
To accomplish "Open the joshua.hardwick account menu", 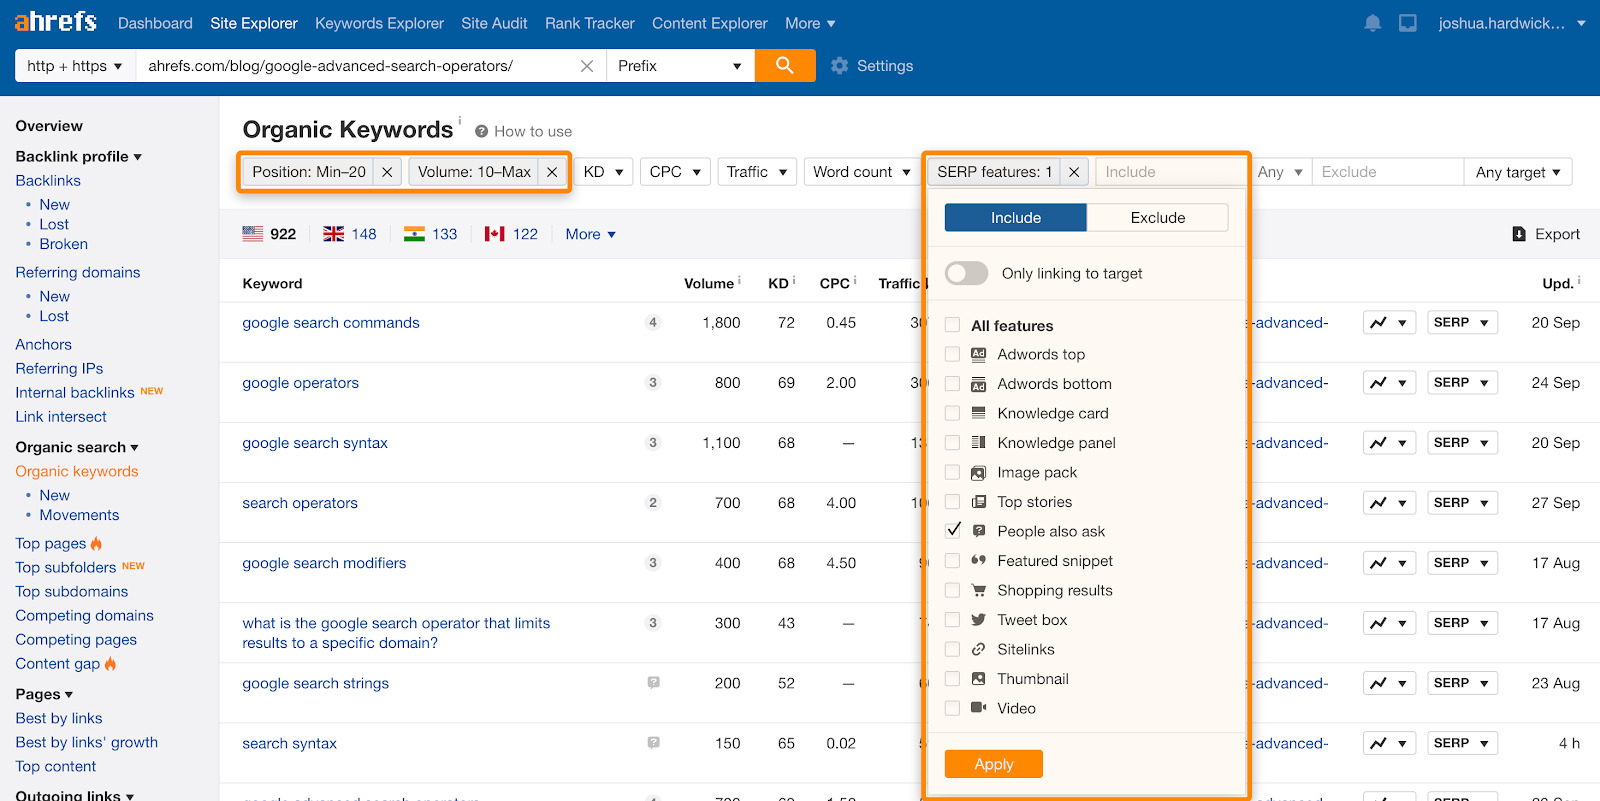I will [x=1512, y=23].
